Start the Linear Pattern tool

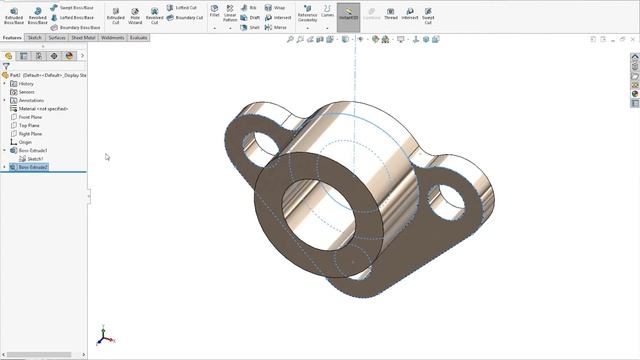point(230,13)
